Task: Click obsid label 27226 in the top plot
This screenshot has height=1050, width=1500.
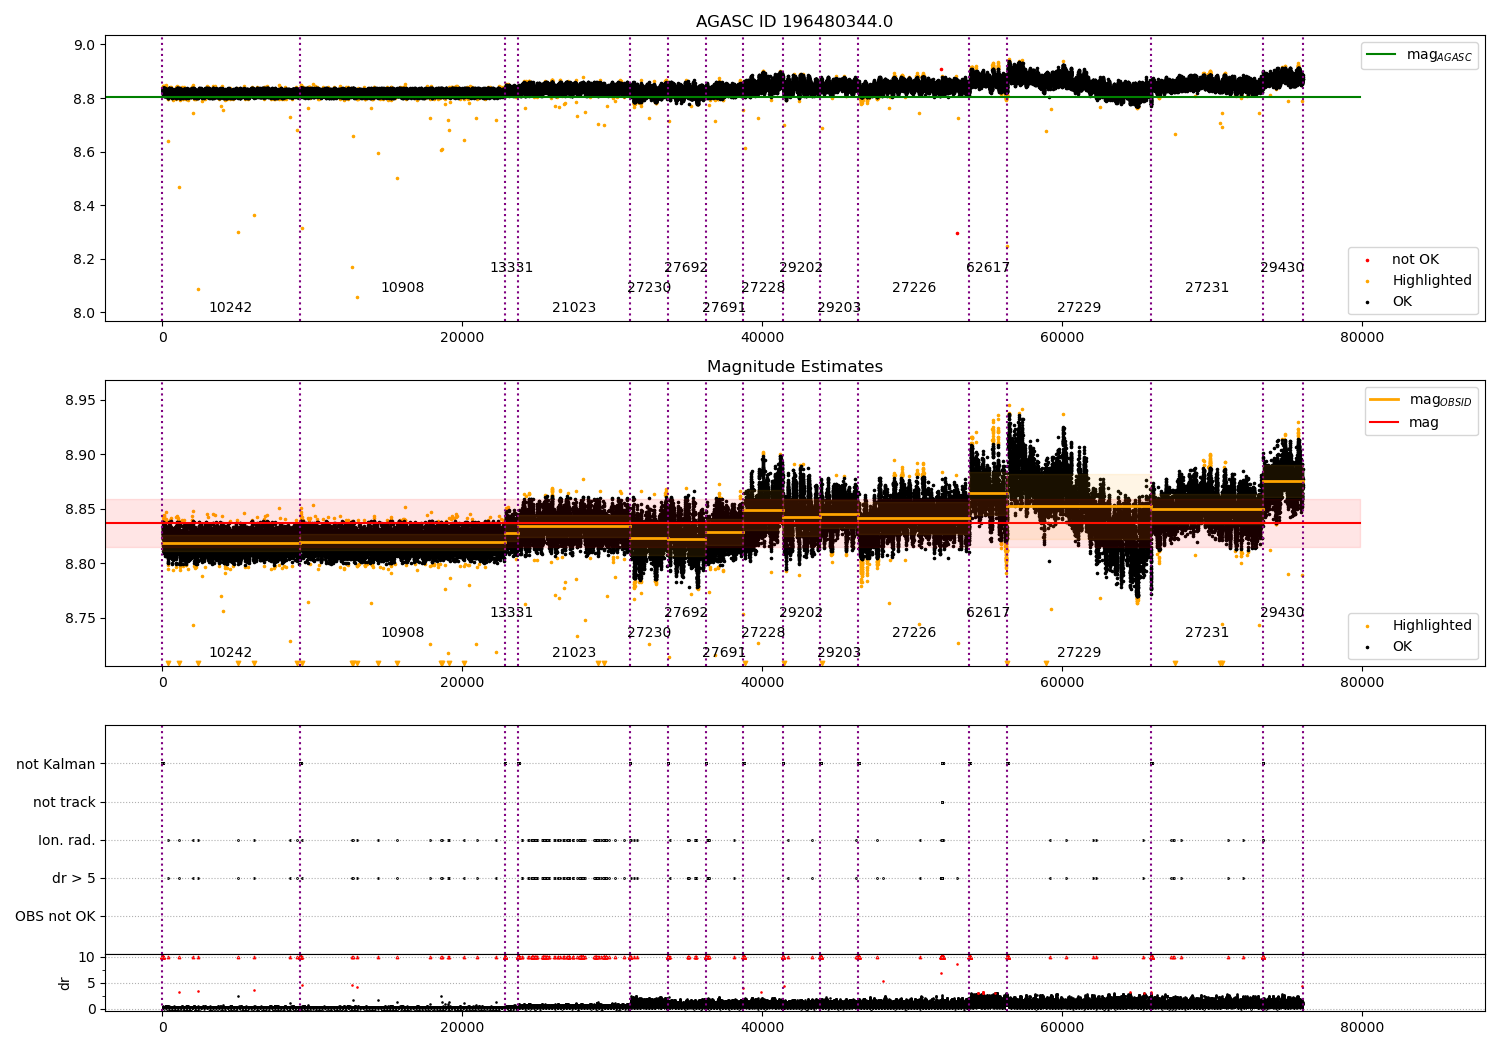Action: 914,288
